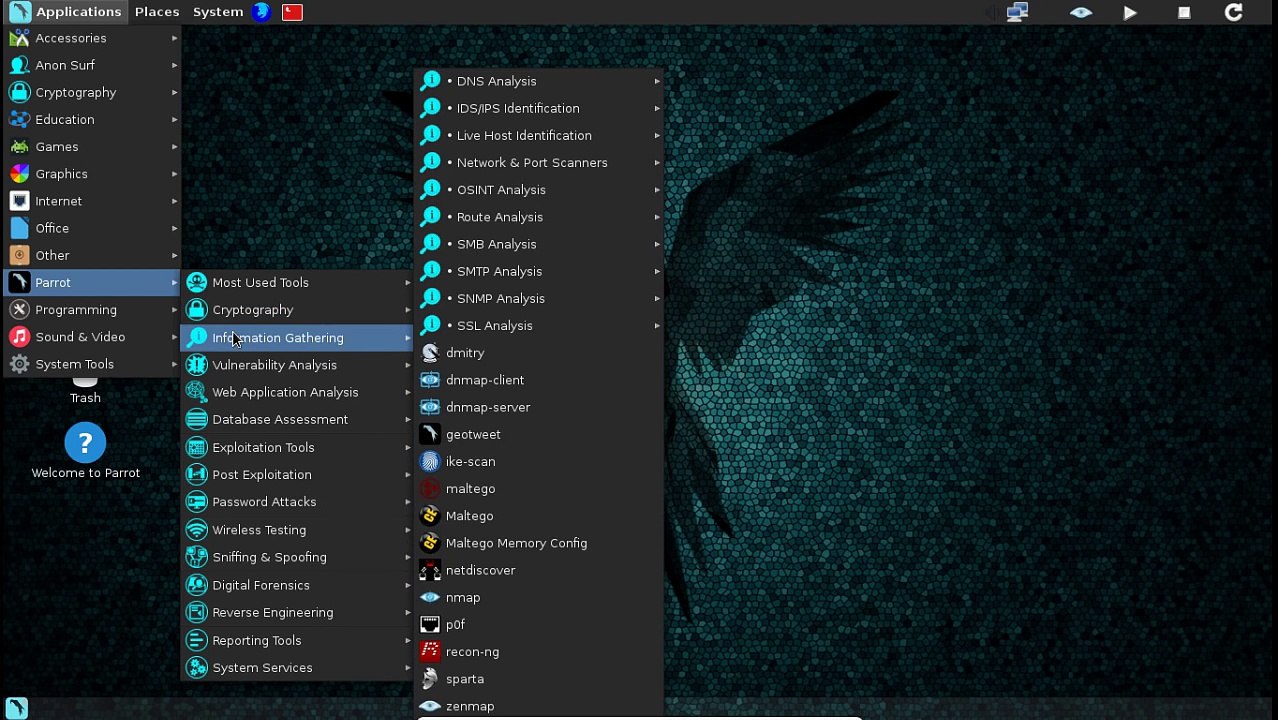Expand the Accessories submenu arrow
This screenshot has width=1278, height=720.
point(174,38)
